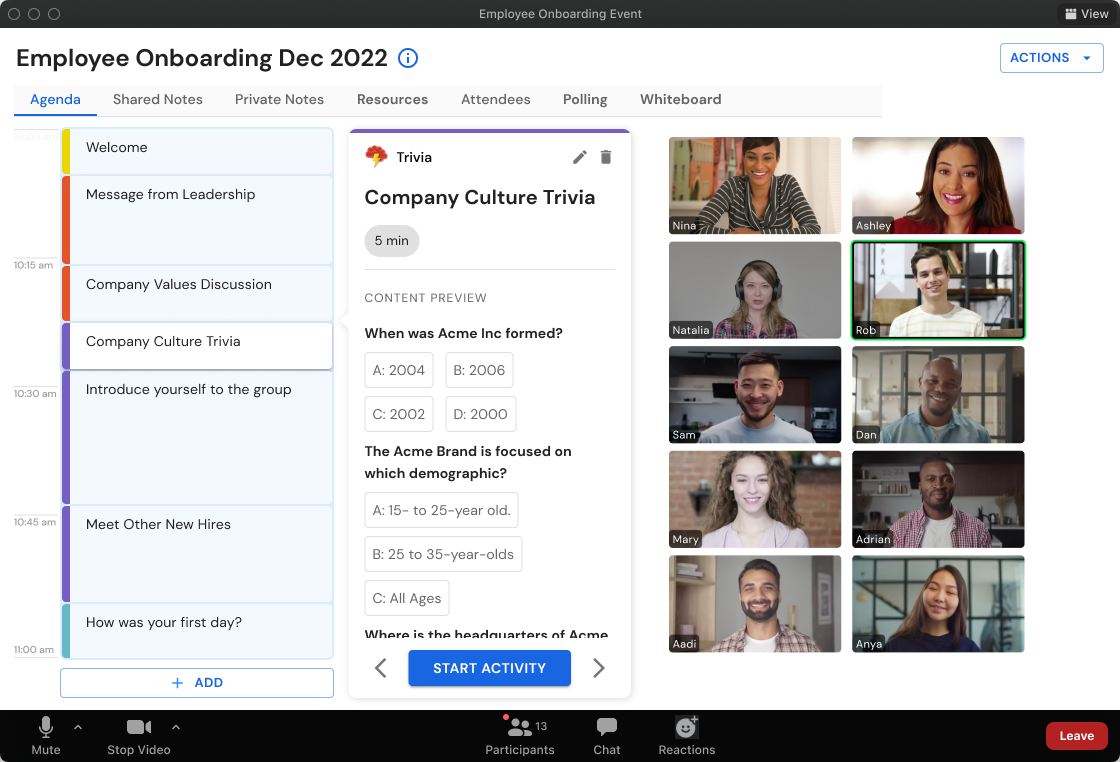Screen dimensions: 1120x762
Task: Open the Chat icon
Action: (606, 726)
